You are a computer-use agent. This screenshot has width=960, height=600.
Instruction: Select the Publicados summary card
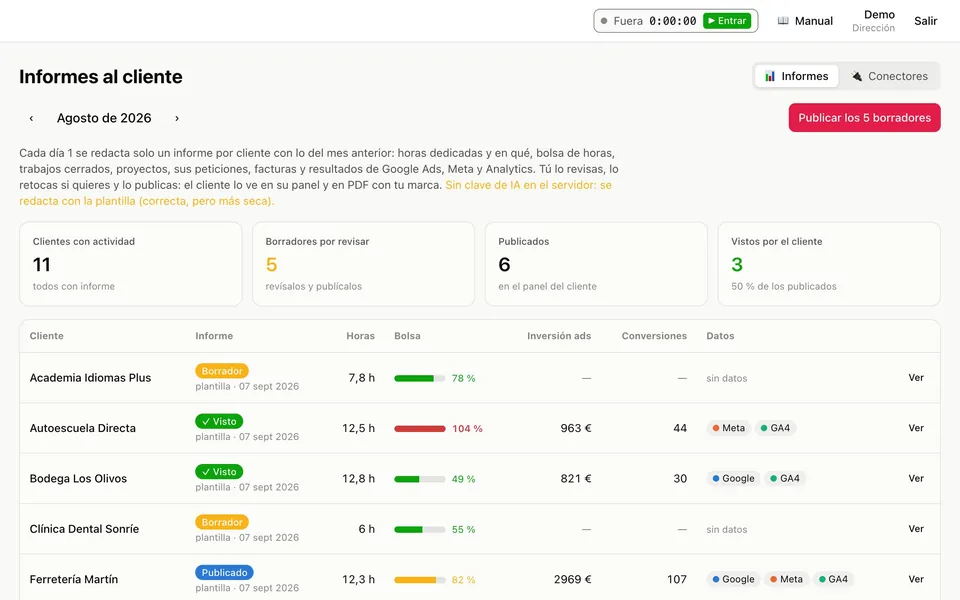click(596, 264)
